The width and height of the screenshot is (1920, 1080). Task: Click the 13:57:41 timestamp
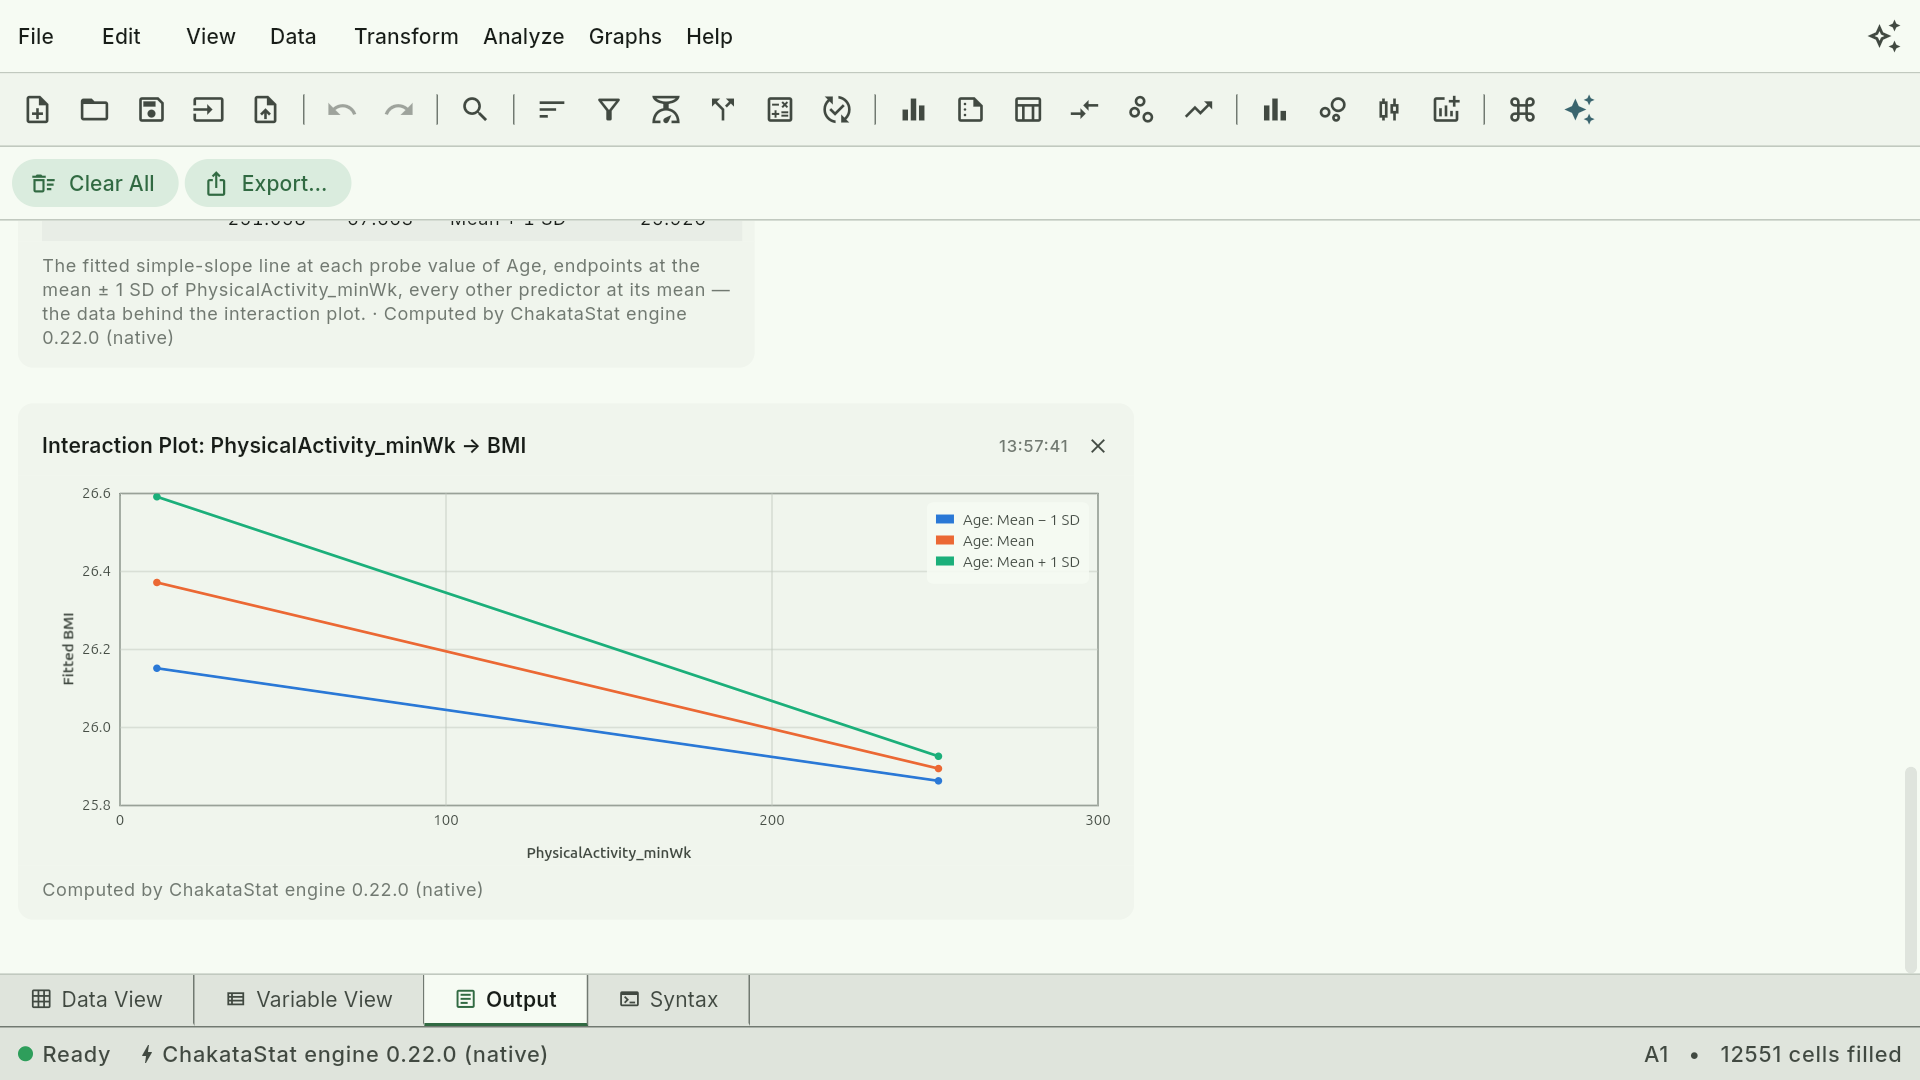point(1033,446)
